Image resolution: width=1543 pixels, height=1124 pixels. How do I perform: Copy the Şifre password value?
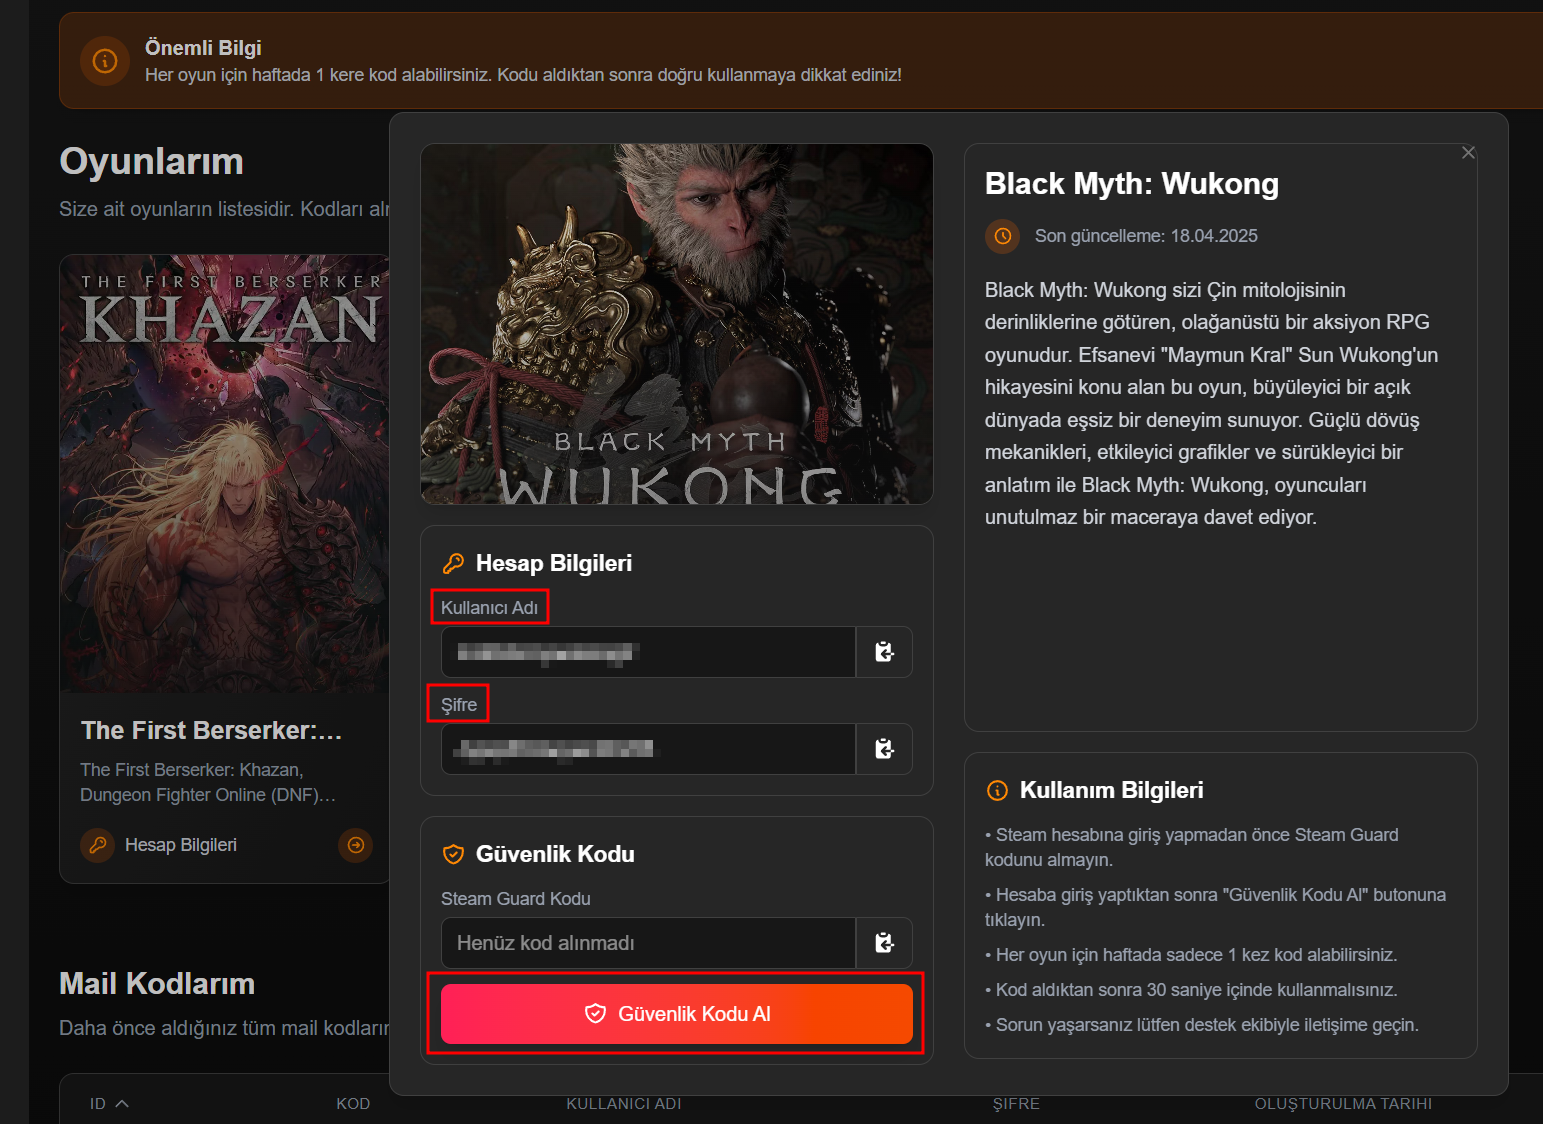point(884,749)
